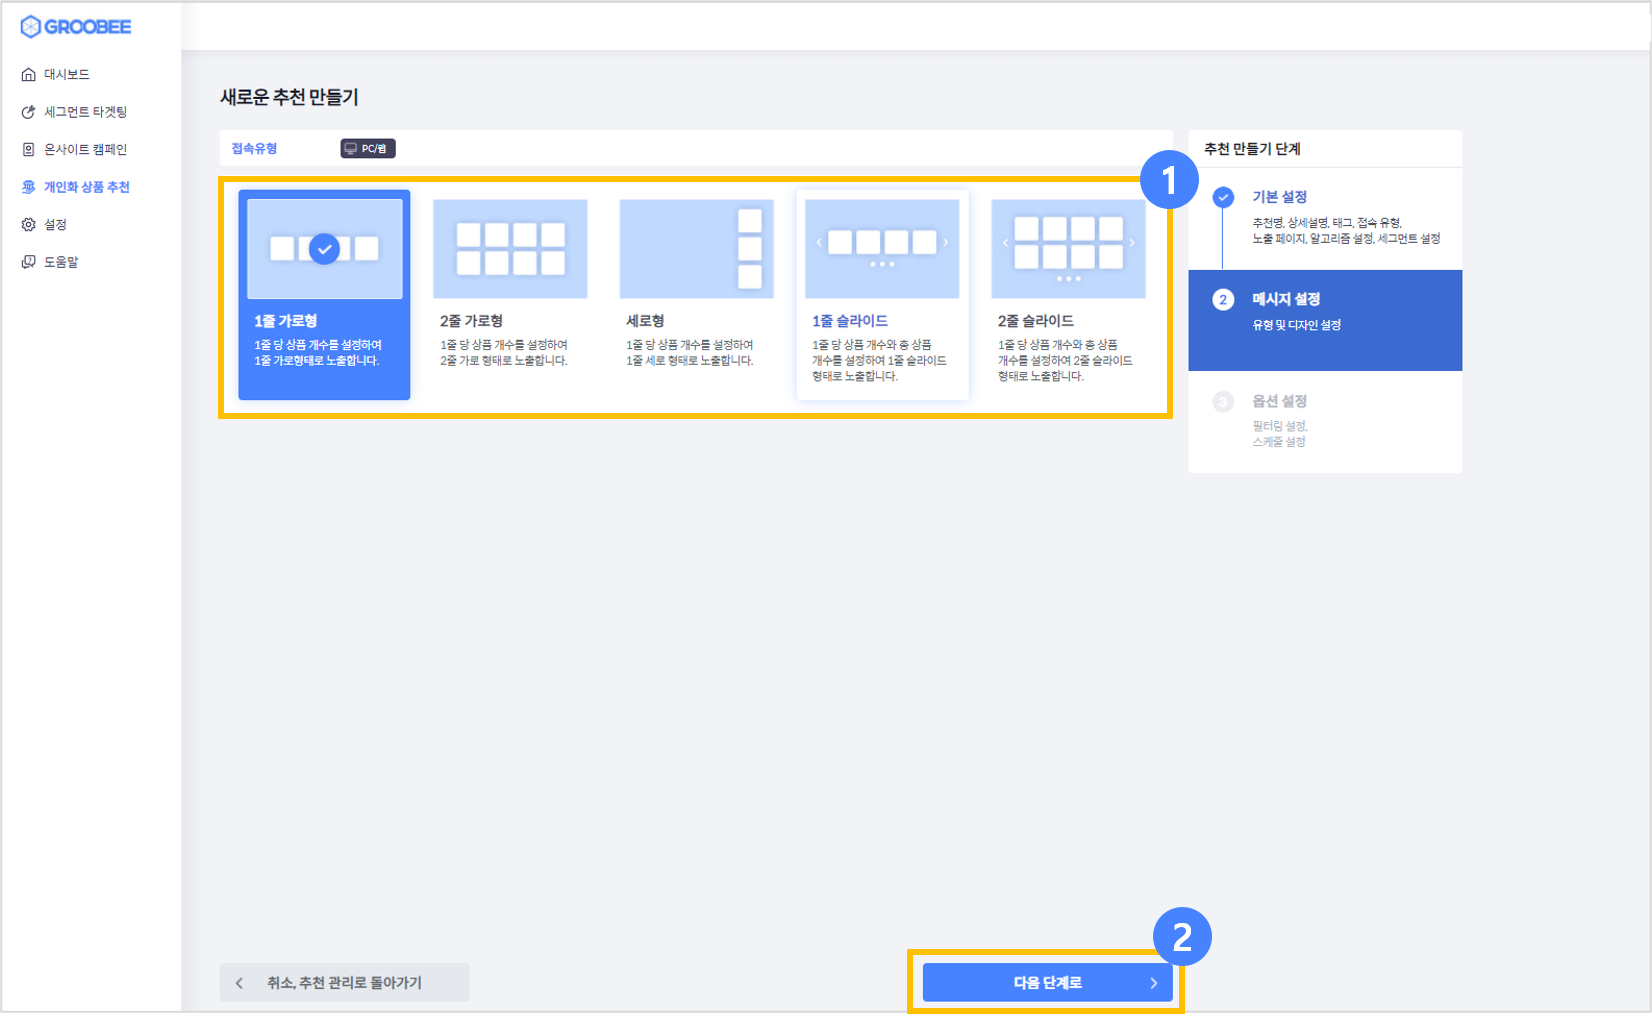Click the 접속유형 label
Viewport: 1652px width, 1014px height.
click(254, 148)
